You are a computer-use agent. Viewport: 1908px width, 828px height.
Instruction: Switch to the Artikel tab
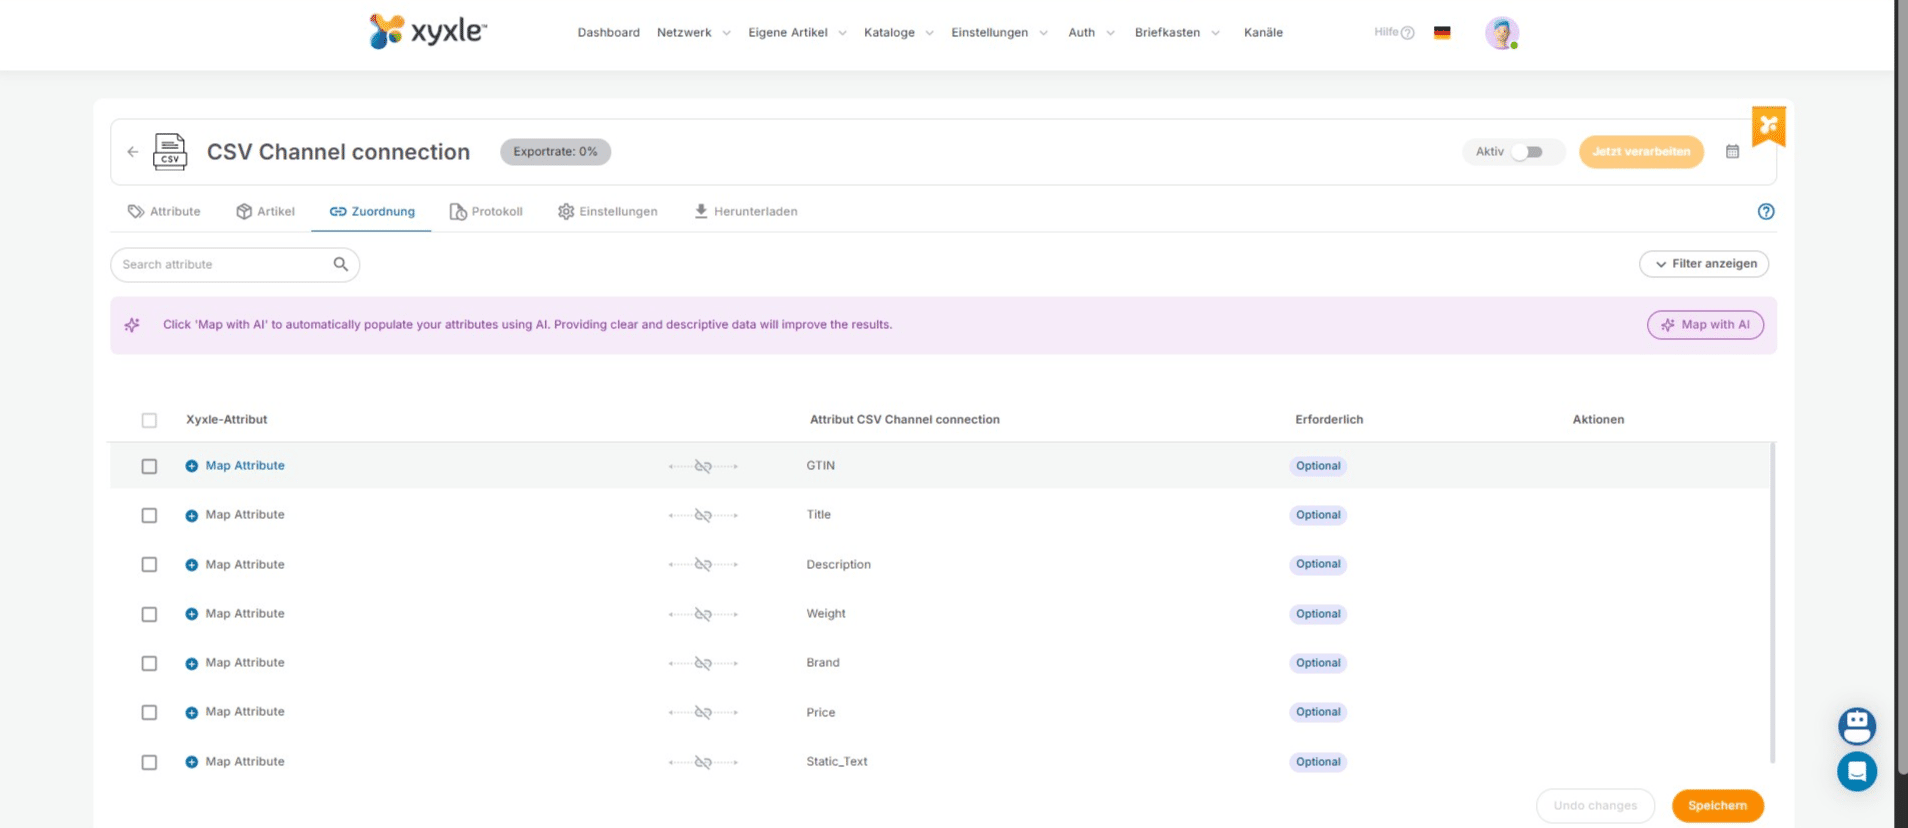(265, 211)
